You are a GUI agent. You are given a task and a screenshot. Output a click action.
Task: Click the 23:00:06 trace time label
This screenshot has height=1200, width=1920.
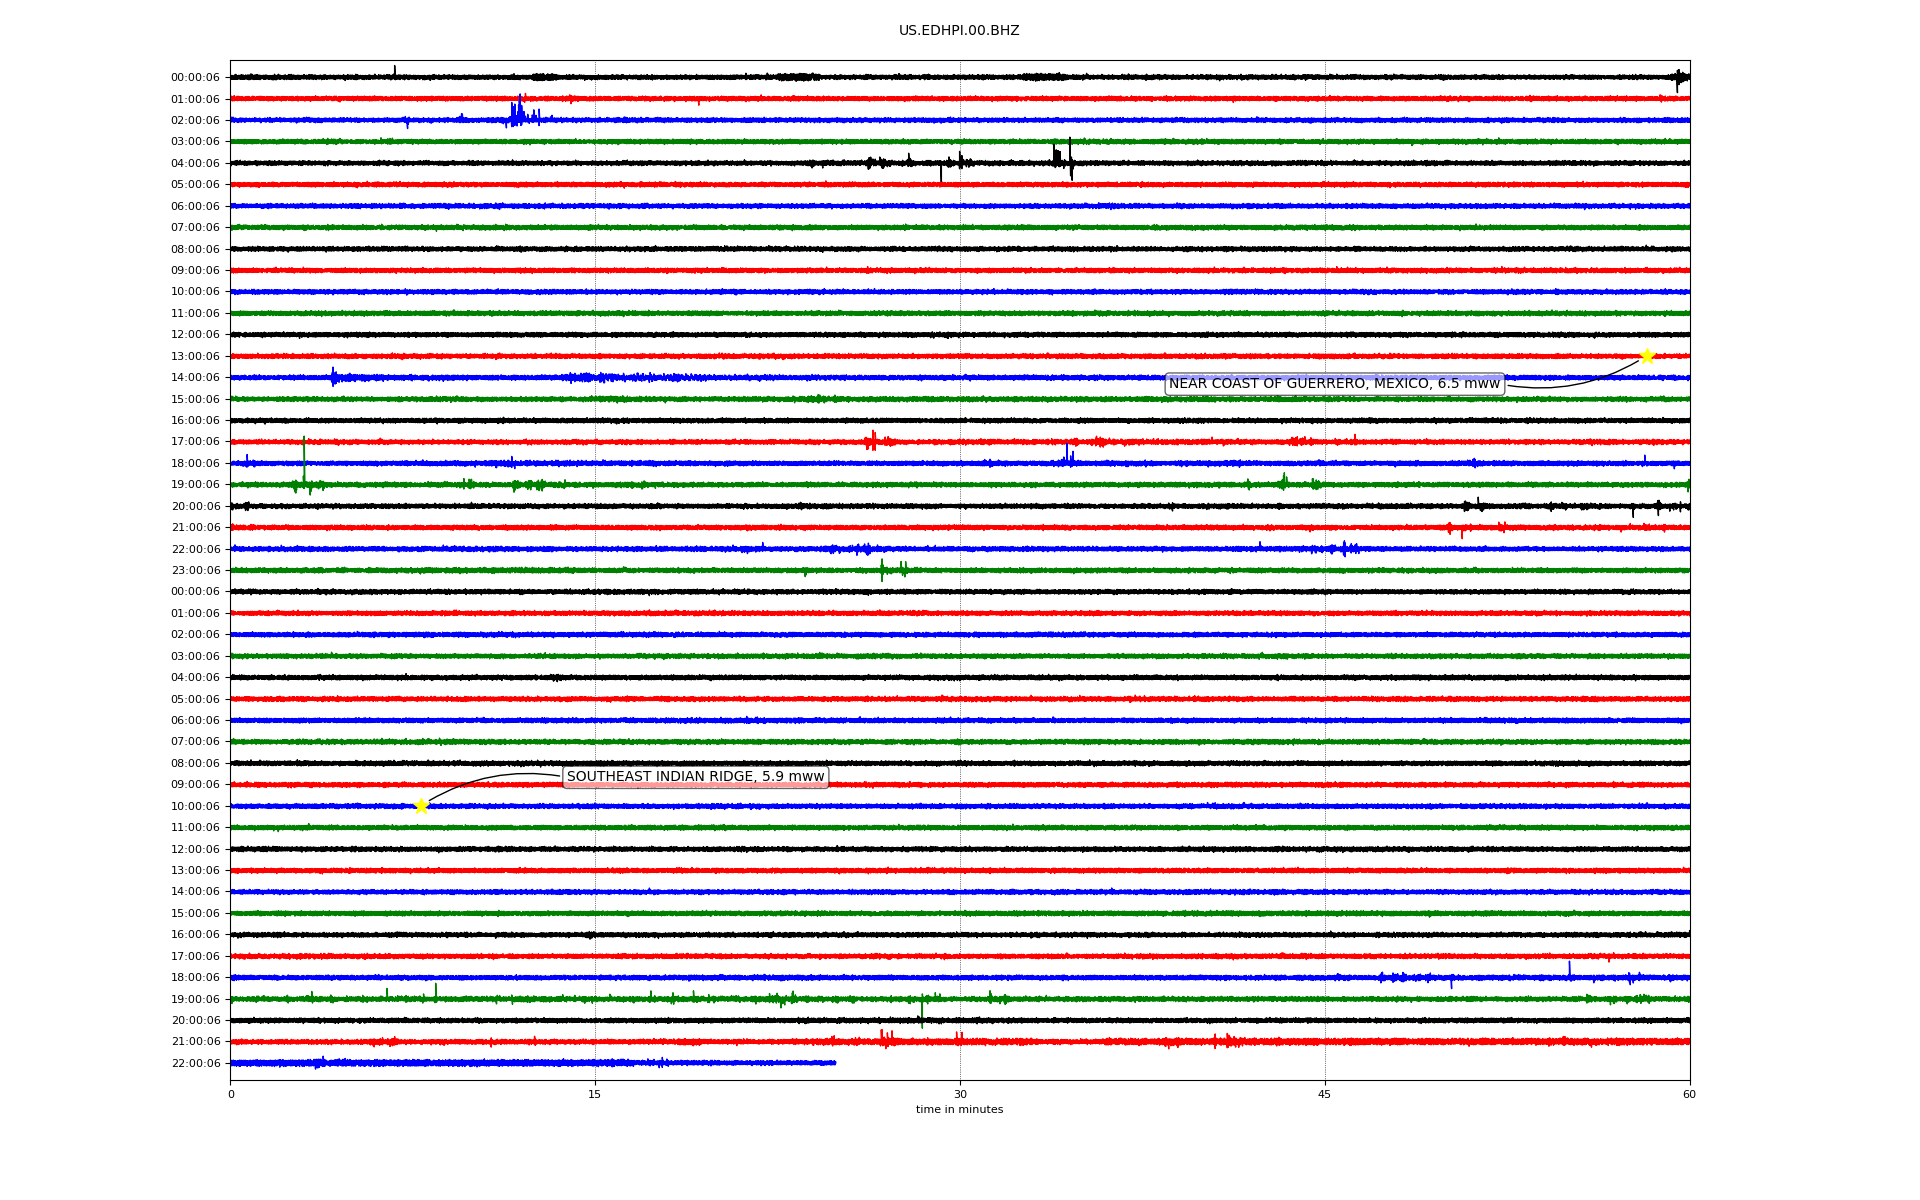click(195, 571)
